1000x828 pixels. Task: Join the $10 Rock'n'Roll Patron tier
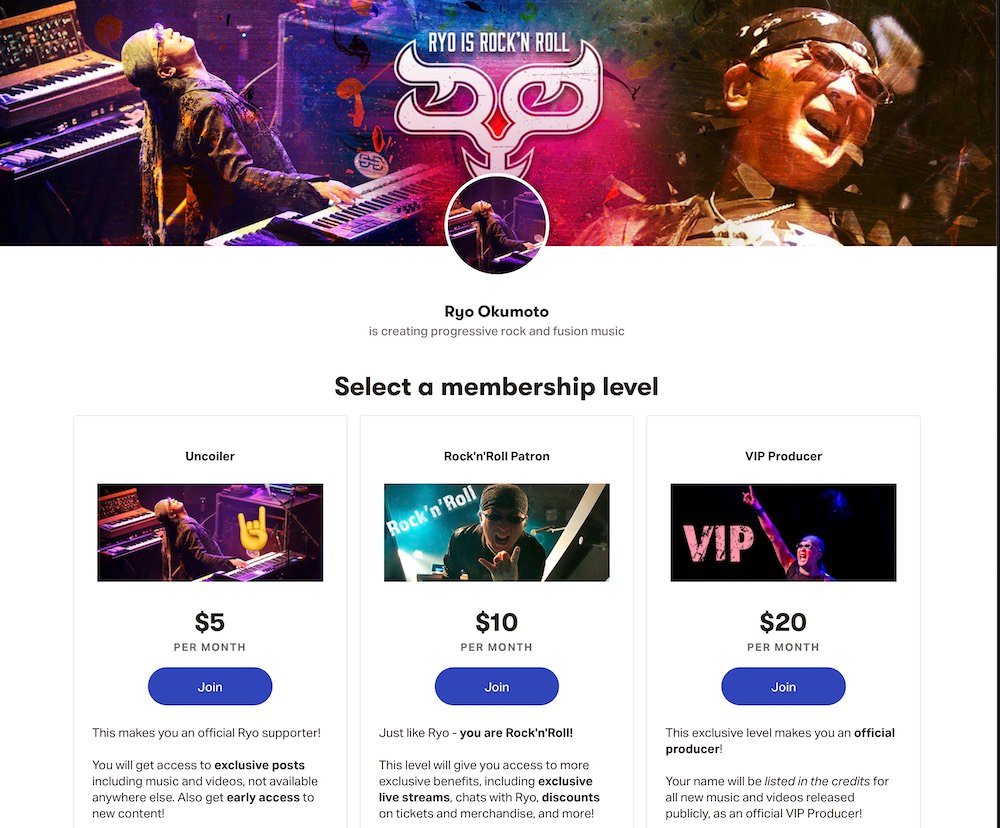point(497,686)
